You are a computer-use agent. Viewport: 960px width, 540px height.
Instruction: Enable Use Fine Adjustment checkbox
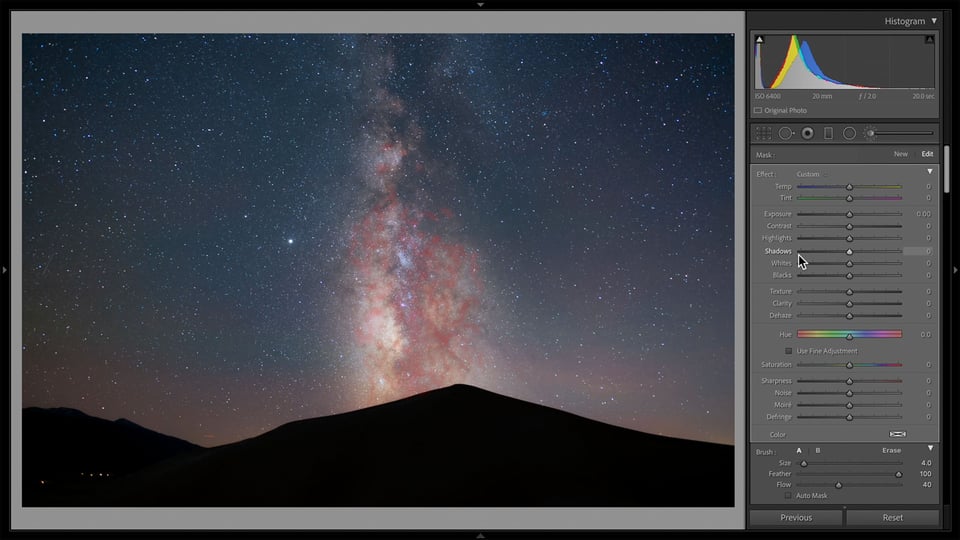(789, 351)
